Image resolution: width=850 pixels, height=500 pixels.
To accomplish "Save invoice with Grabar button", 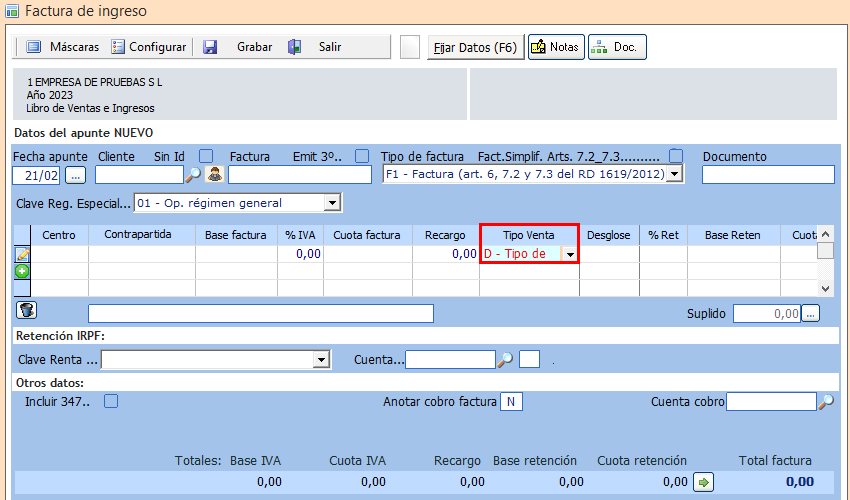I will point(238,47).
